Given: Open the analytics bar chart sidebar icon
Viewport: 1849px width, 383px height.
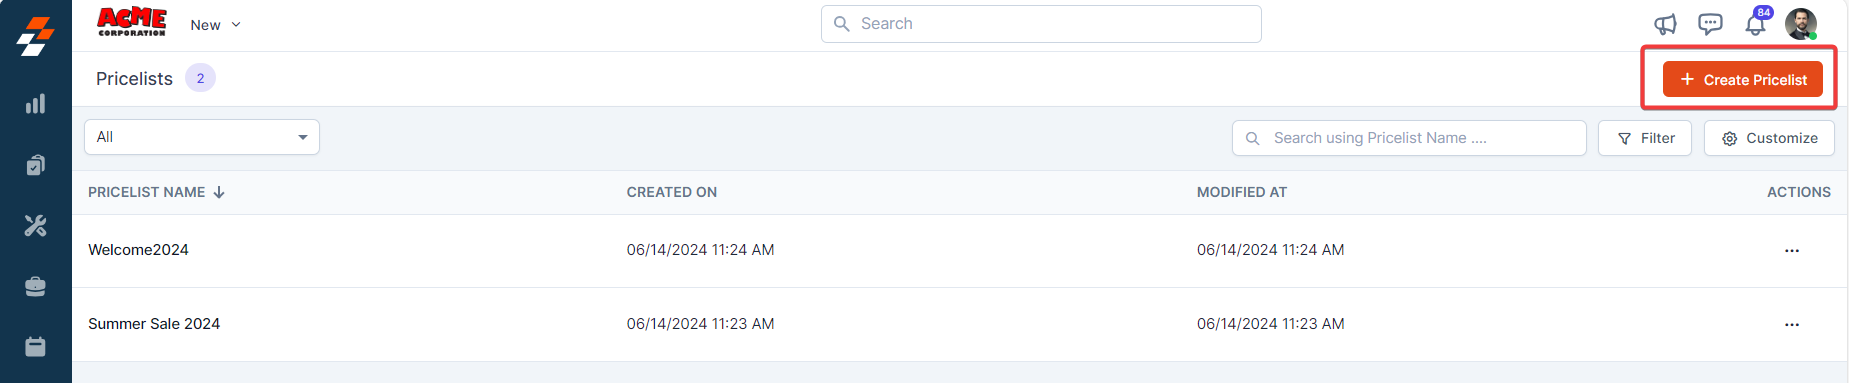Looking at the screenshot, I should coord(36,104).
